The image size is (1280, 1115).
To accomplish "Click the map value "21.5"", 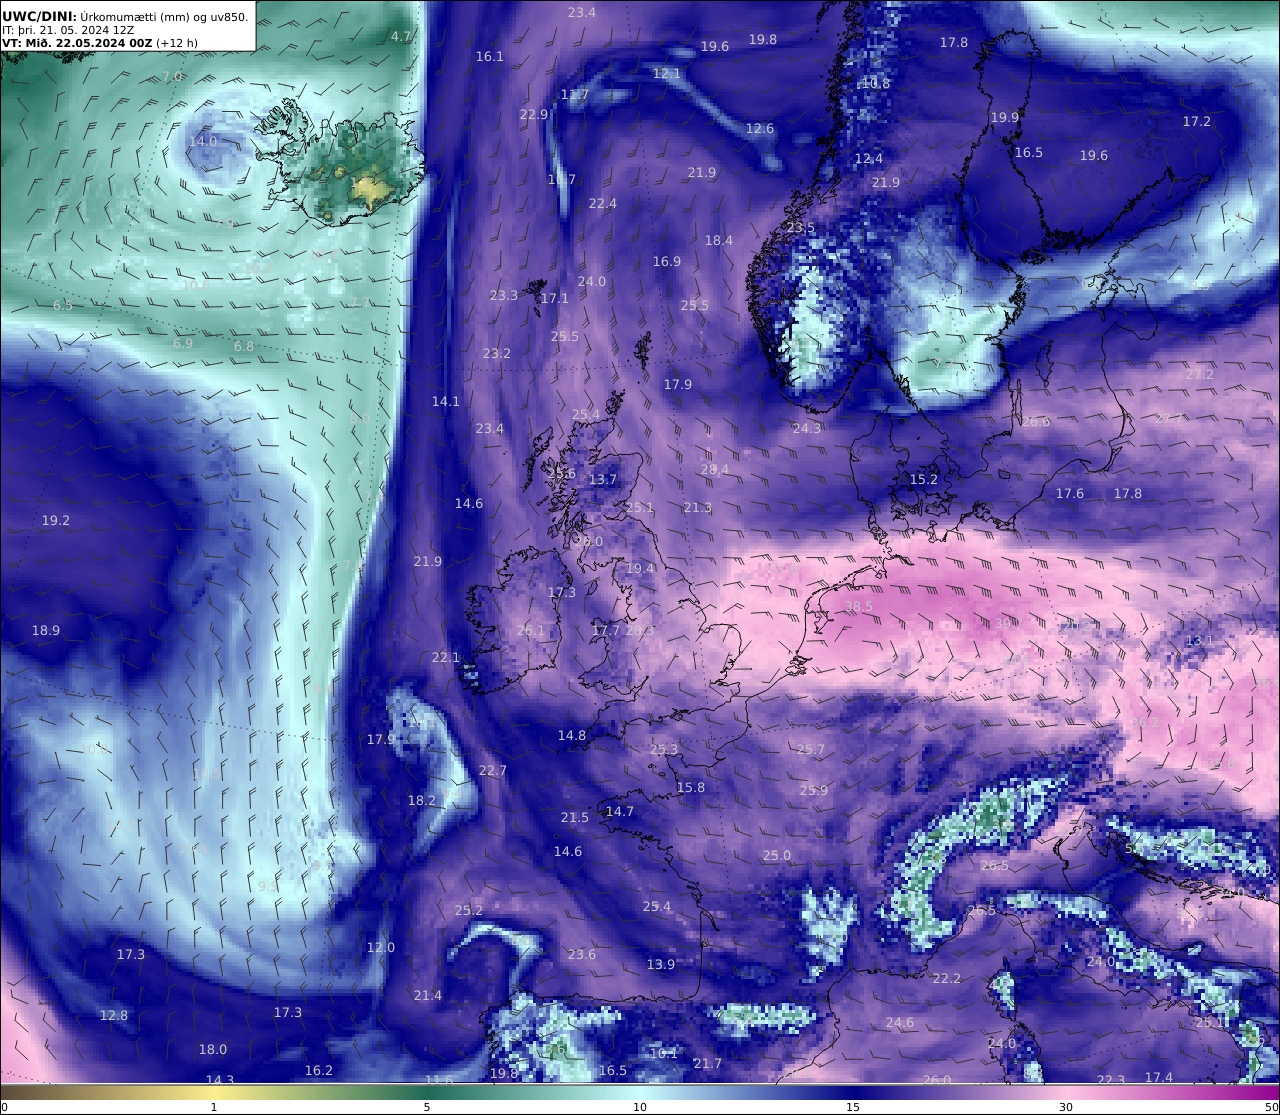I will point(575,818).
